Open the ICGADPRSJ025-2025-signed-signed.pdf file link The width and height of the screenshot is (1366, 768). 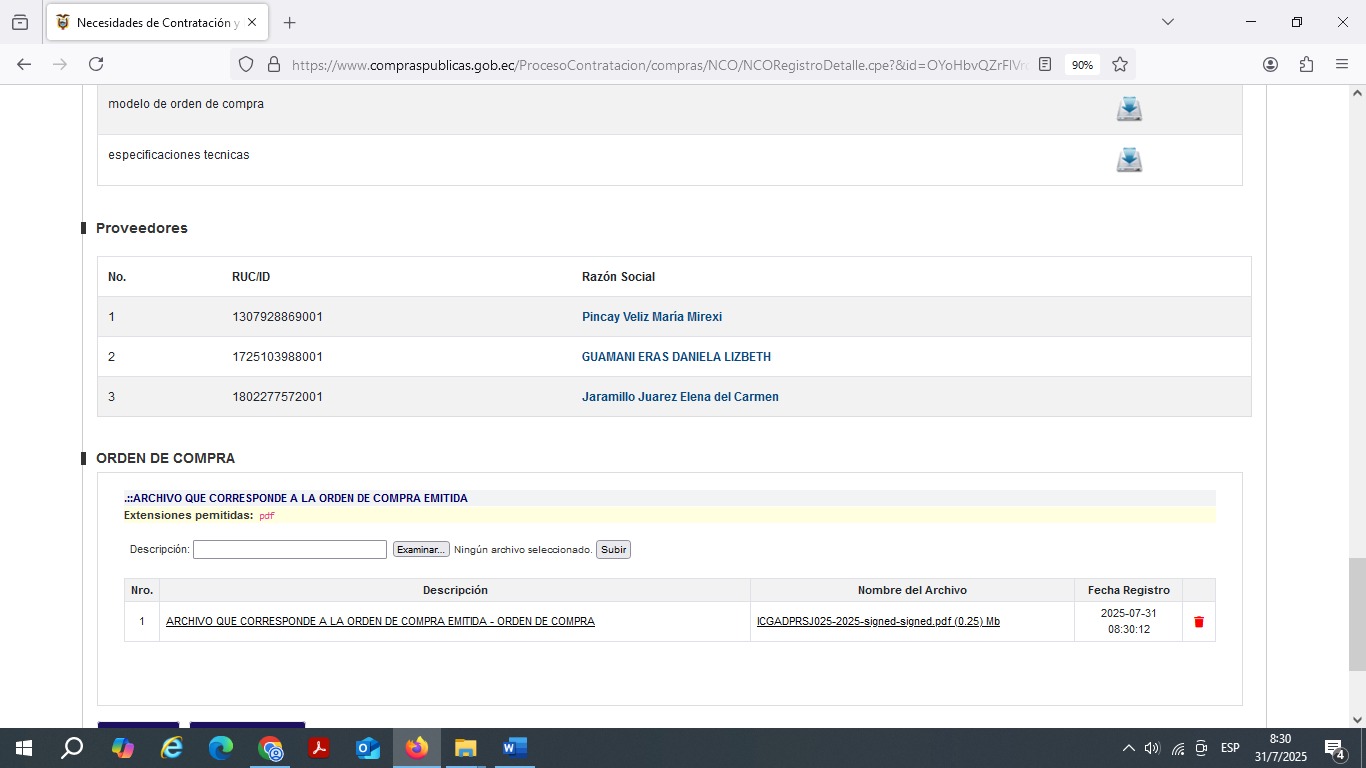click(877, 622)
